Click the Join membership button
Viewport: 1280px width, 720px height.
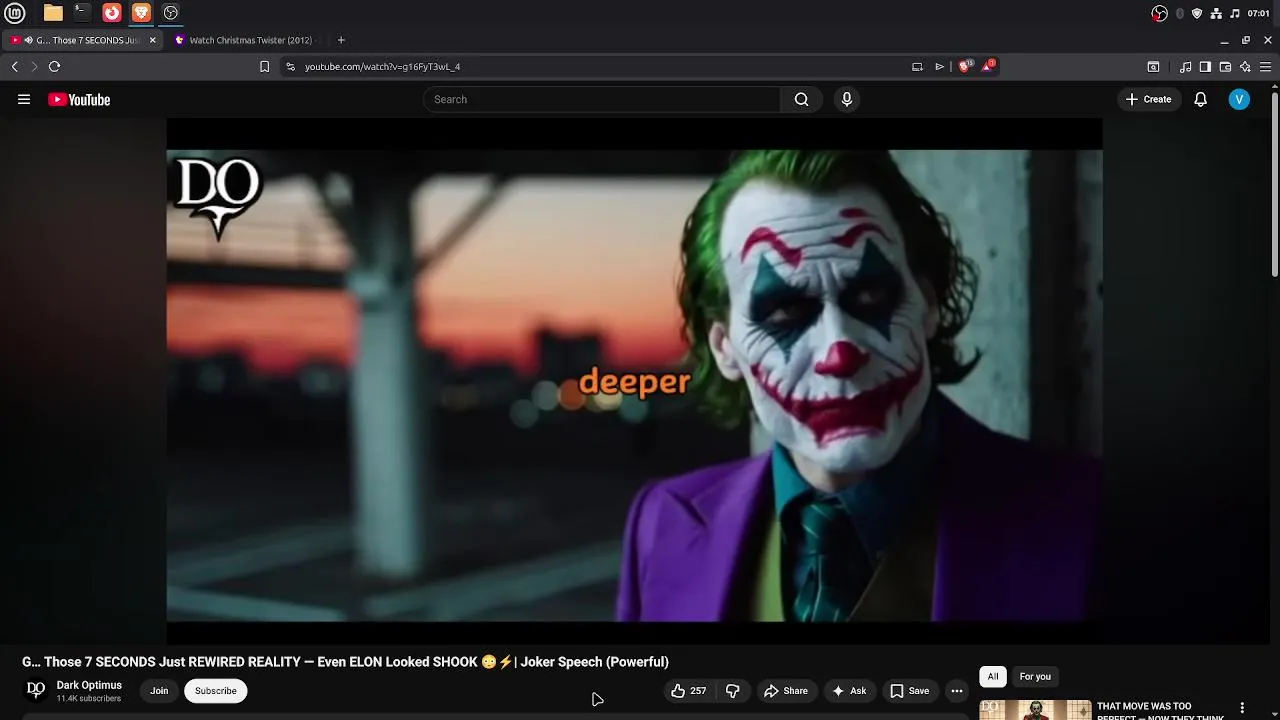159,691
